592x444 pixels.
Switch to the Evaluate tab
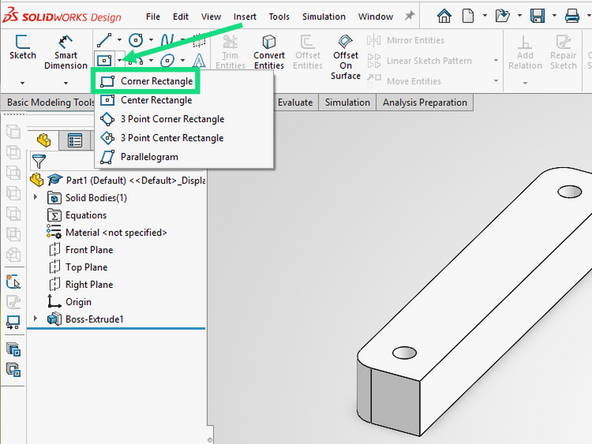click(295, 102)
